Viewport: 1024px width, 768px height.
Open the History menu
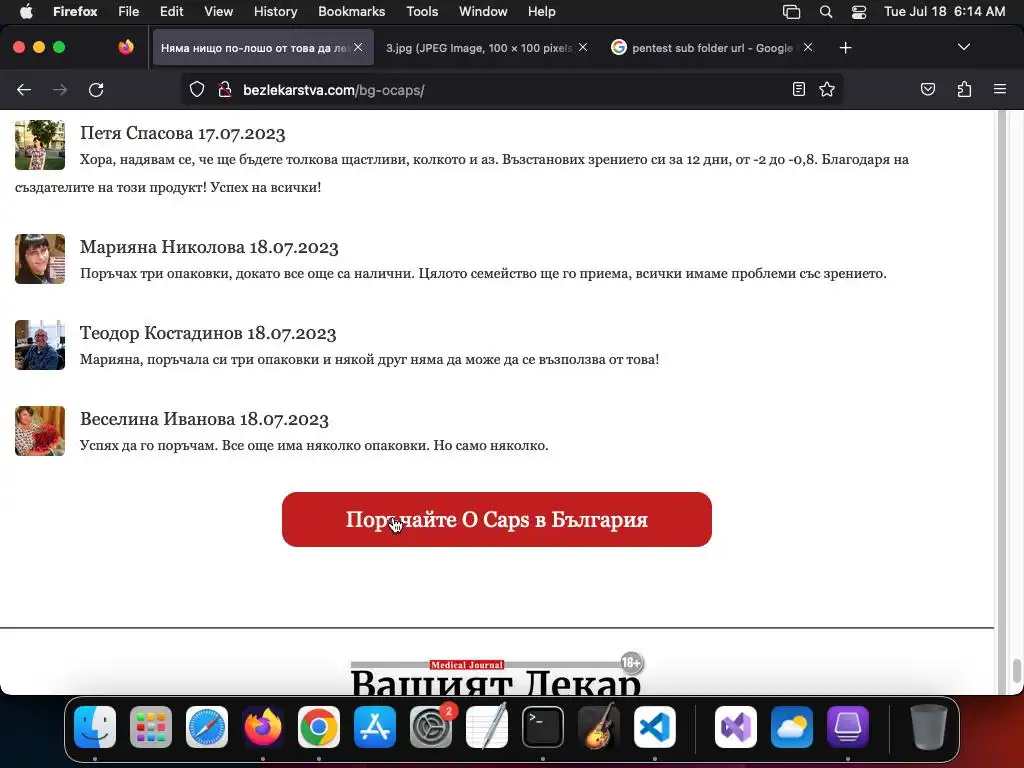[276, 12]
